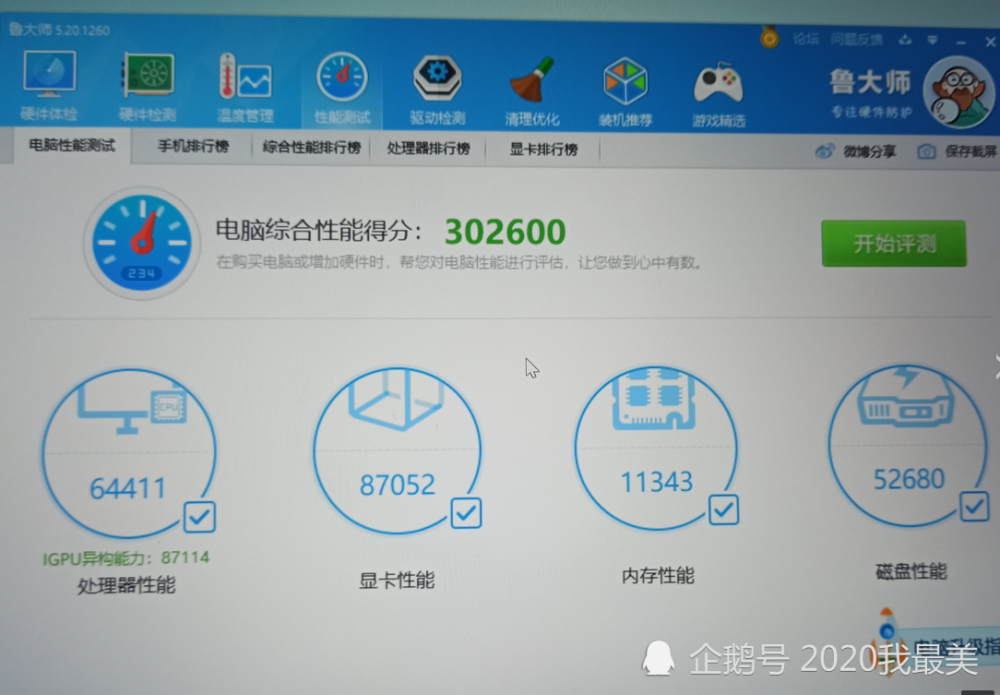Click the disk score 52680
Screen dimensions: 1000x695
click(x=908, y=479)
